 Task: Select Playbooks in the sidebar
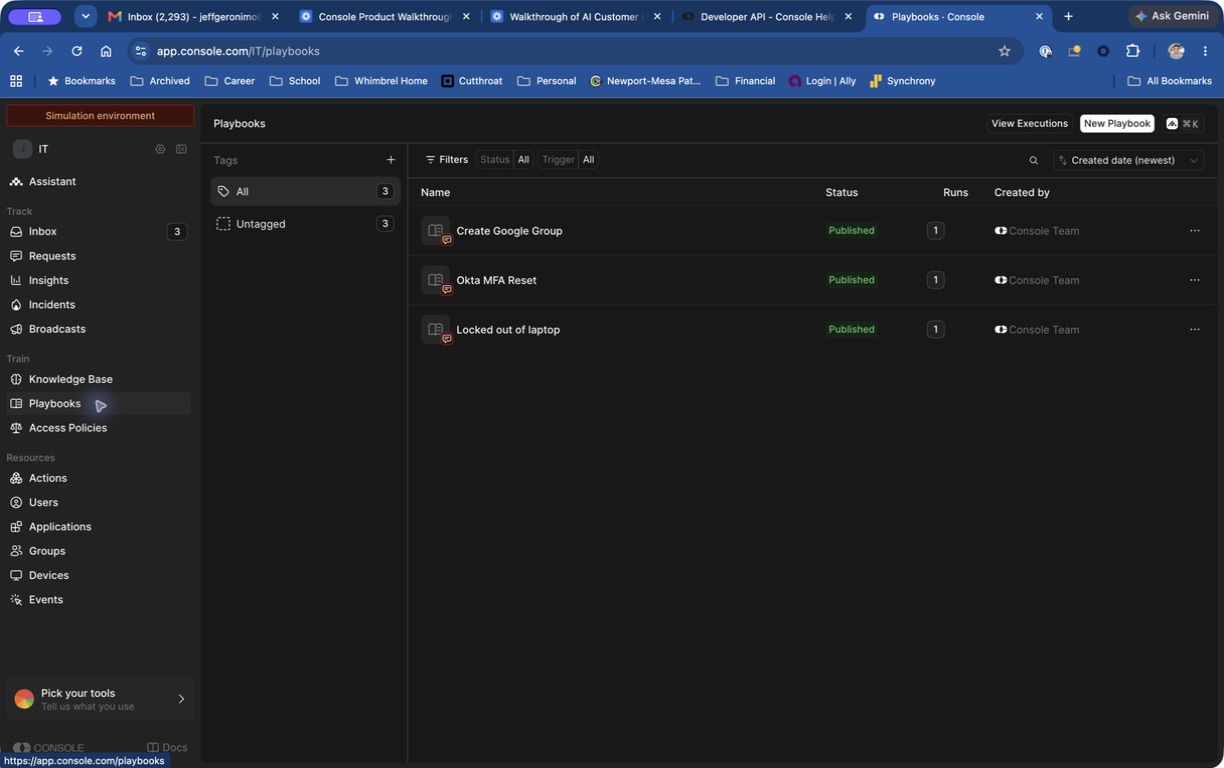point(98,403)
